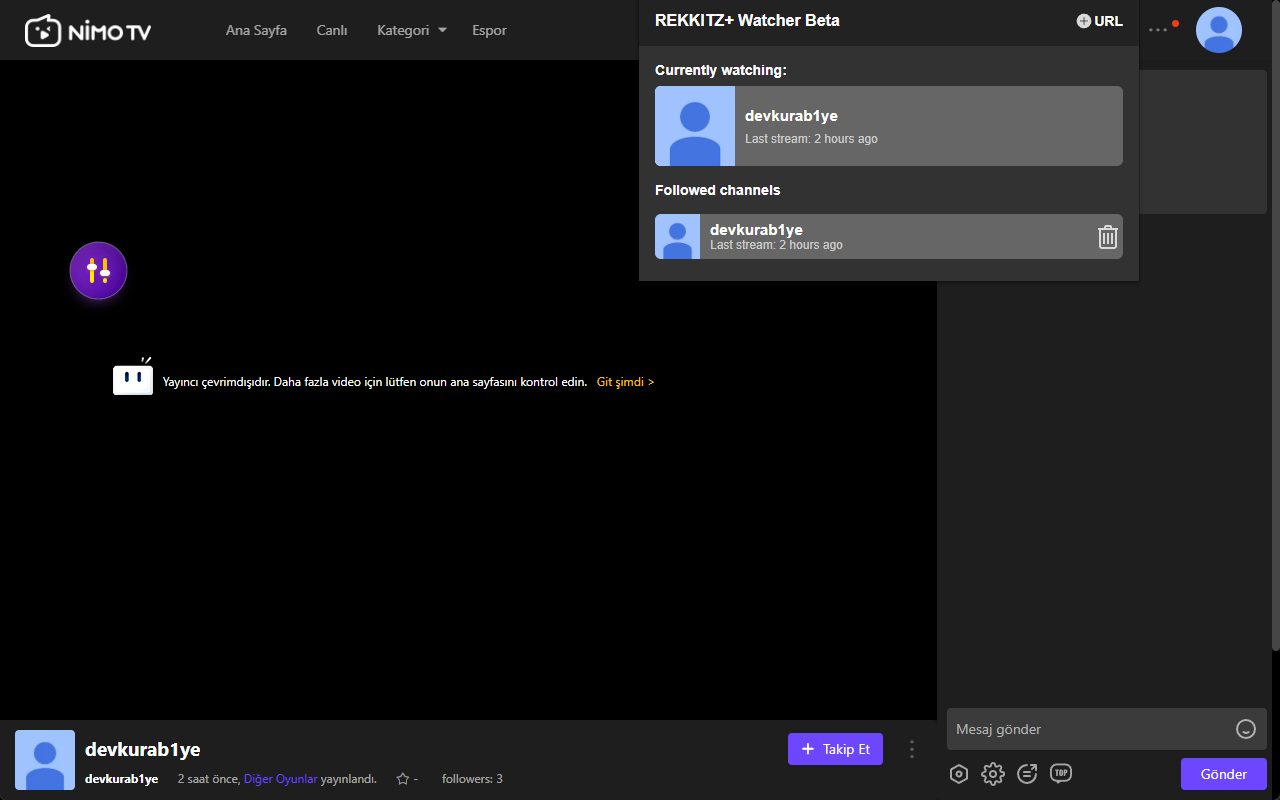Open the user profile avatar in header
The width and height of the screenshot is (1280, 800).
[x=1219, y=30]
